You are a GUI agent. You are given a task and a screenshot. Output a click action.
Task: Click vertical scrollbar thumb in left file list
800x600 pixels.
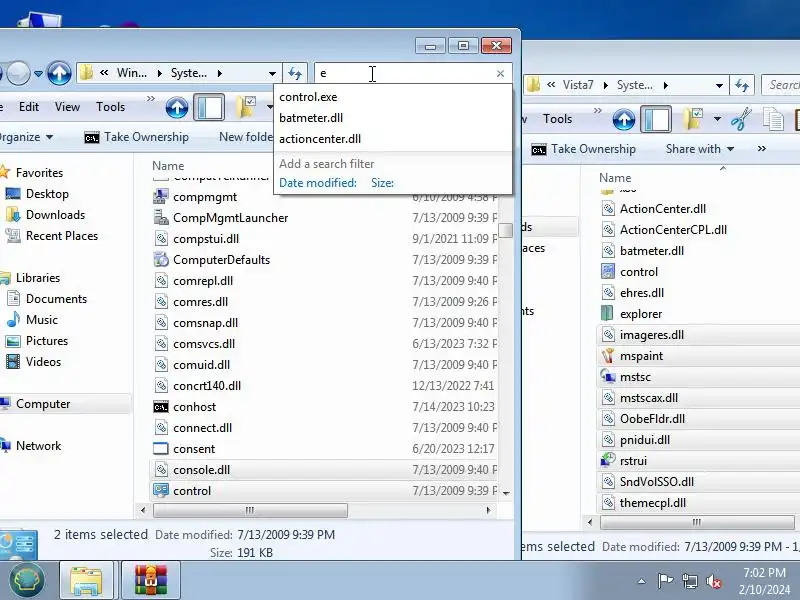tap(506, 230)
